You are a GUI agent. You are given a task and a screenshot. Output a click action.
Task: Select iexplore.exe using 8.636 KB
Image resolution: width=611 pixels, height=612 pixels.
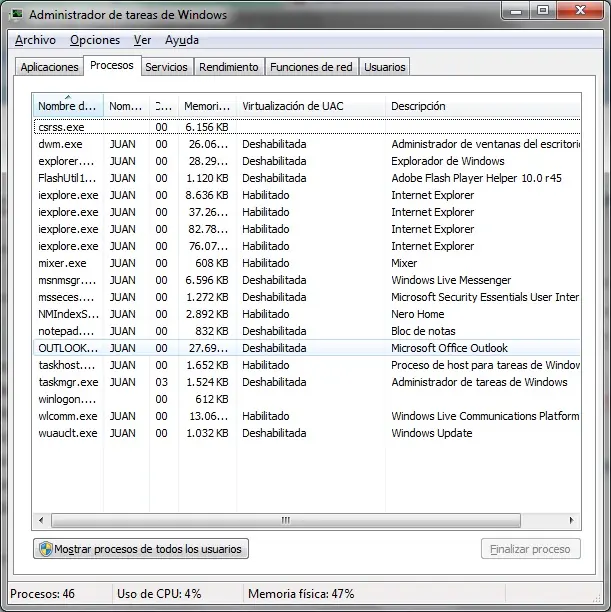[x=307, y=195]
